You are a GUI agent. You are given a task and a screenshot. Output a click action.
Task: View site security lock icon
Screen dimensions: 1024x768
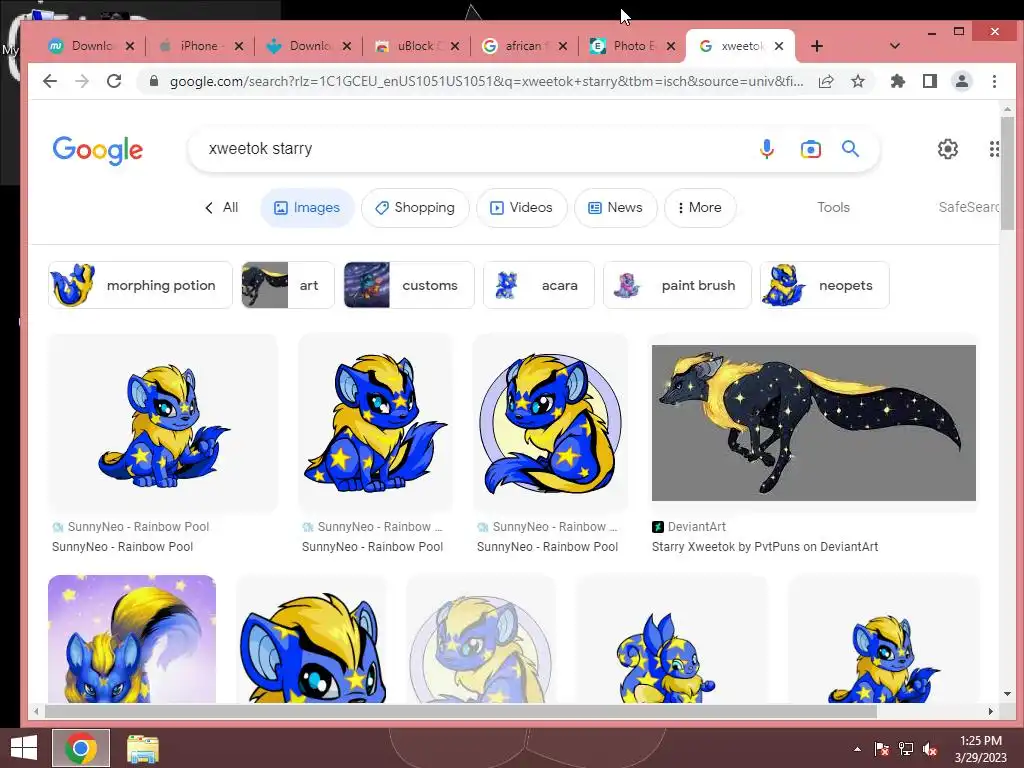[x=154, y=81]
